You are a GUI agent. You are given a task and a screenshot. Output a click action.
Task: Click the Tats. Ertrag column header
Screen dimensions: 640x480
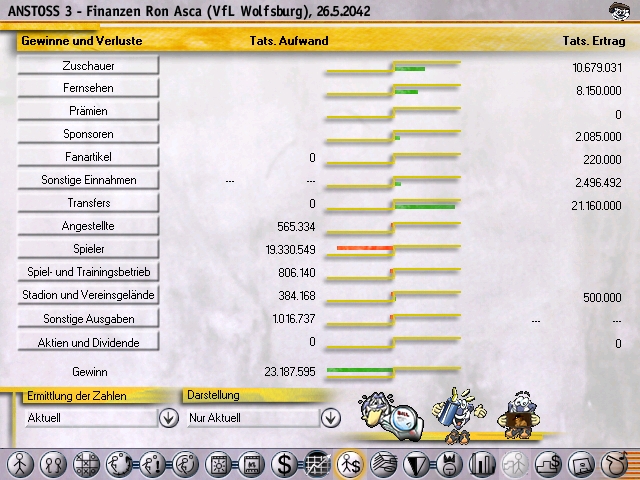click(x=594, y=41)
